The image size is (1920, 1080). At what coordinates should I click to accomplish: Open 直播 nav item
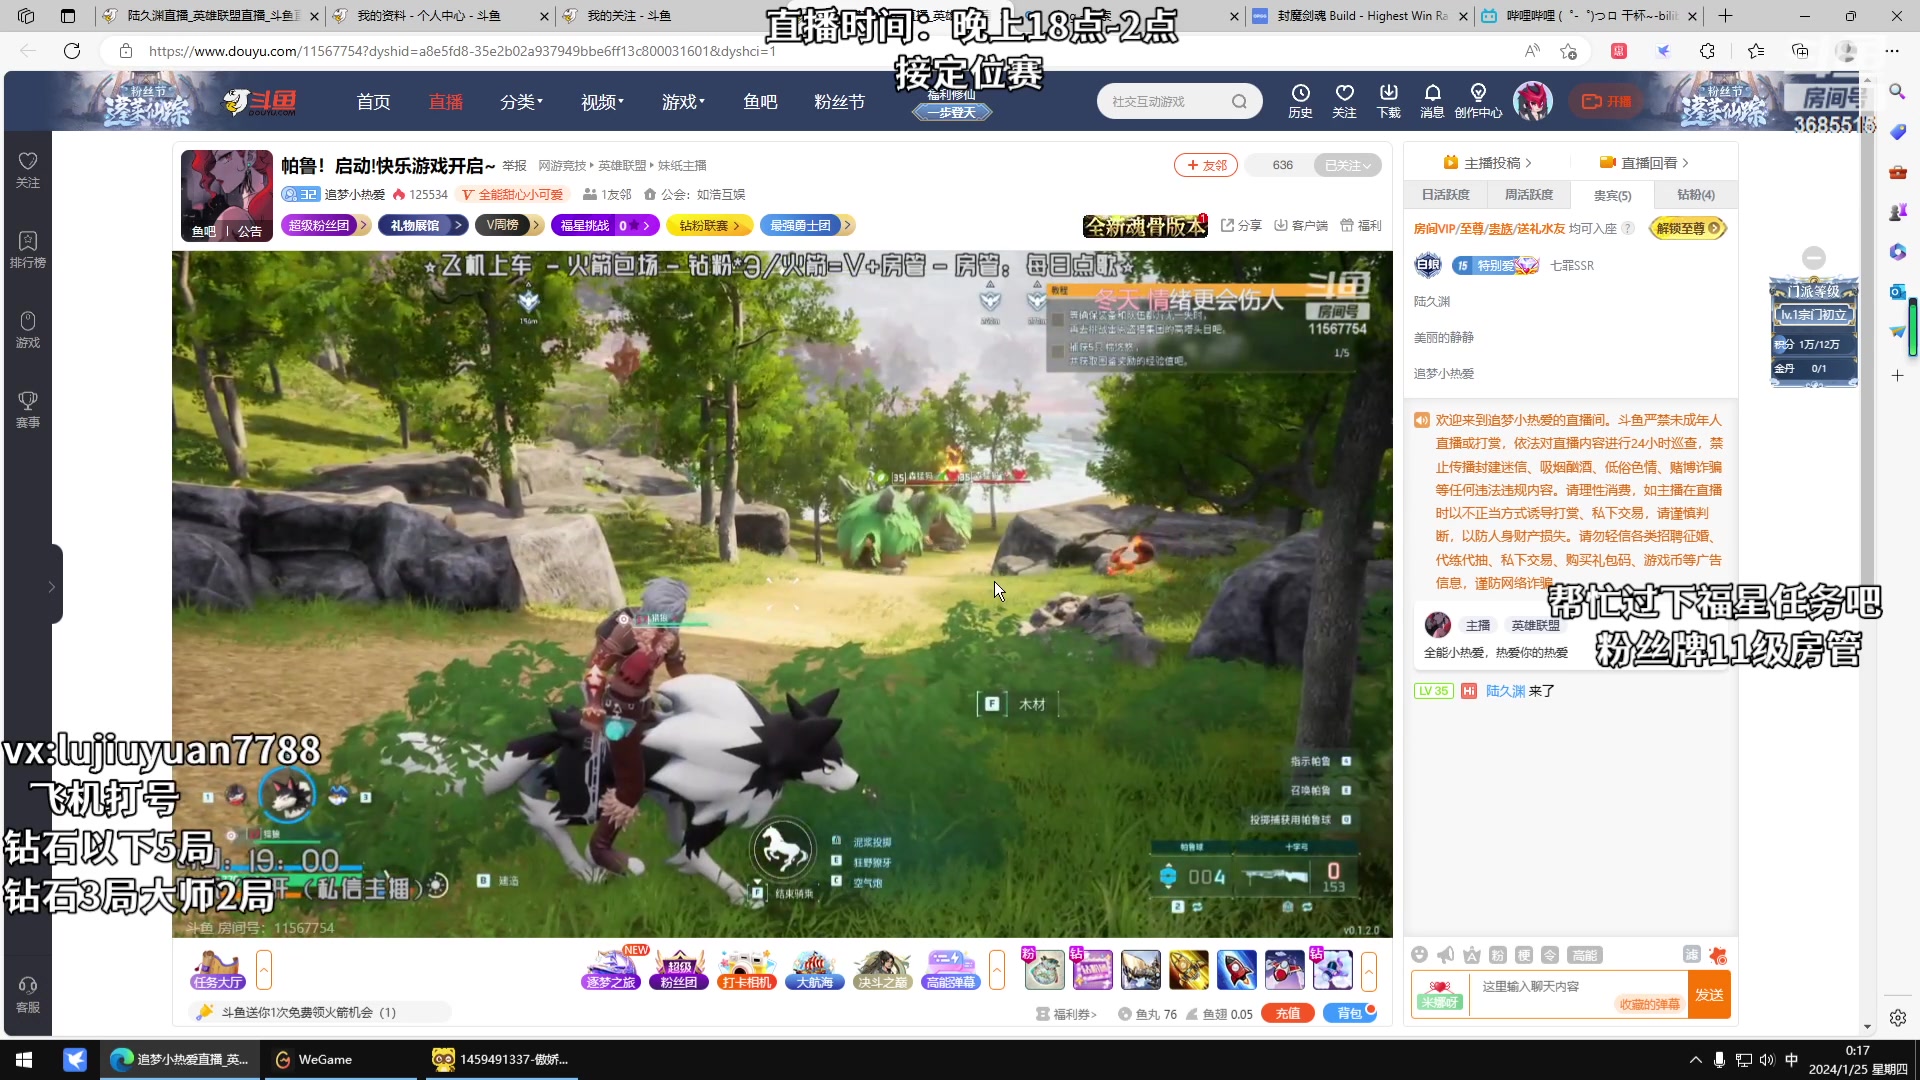point(445,102)
